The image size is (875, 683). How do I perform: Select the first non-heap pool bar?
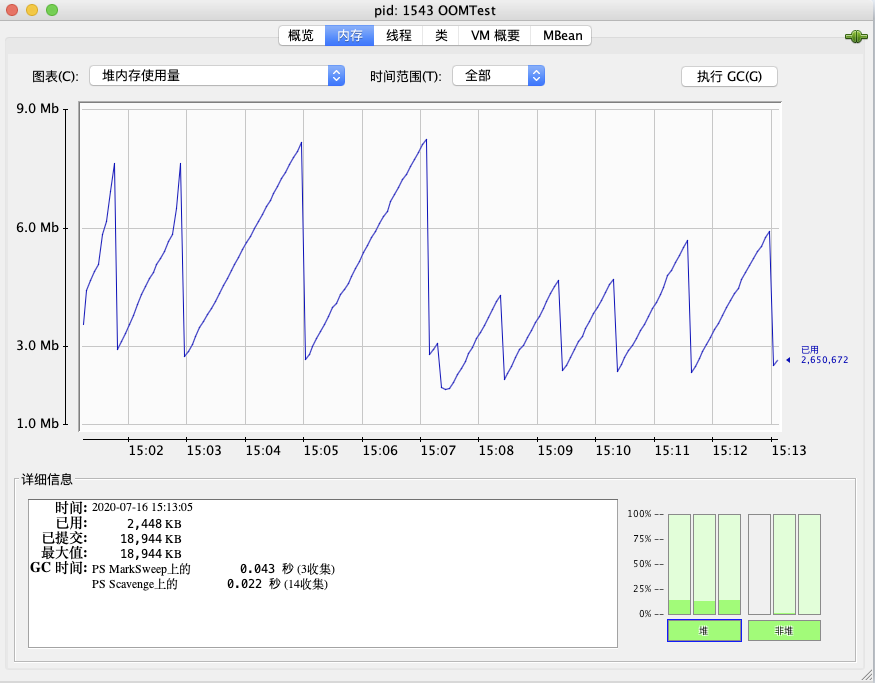click(x=759, y=564)
